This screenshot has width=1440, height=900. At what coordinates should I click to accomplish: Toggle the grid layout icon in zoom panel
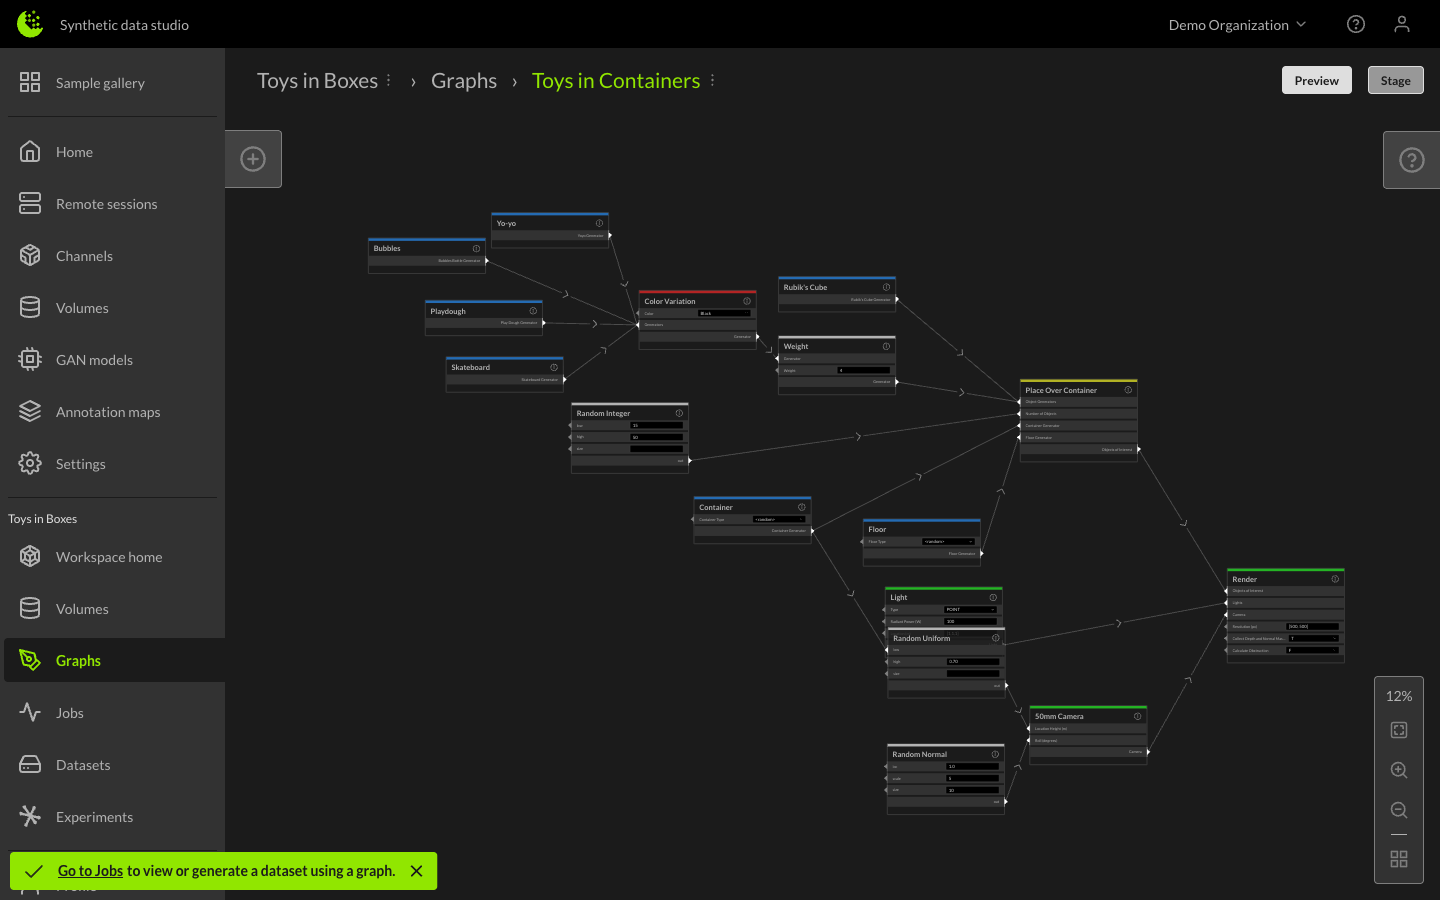click(x=1399, y=859)
